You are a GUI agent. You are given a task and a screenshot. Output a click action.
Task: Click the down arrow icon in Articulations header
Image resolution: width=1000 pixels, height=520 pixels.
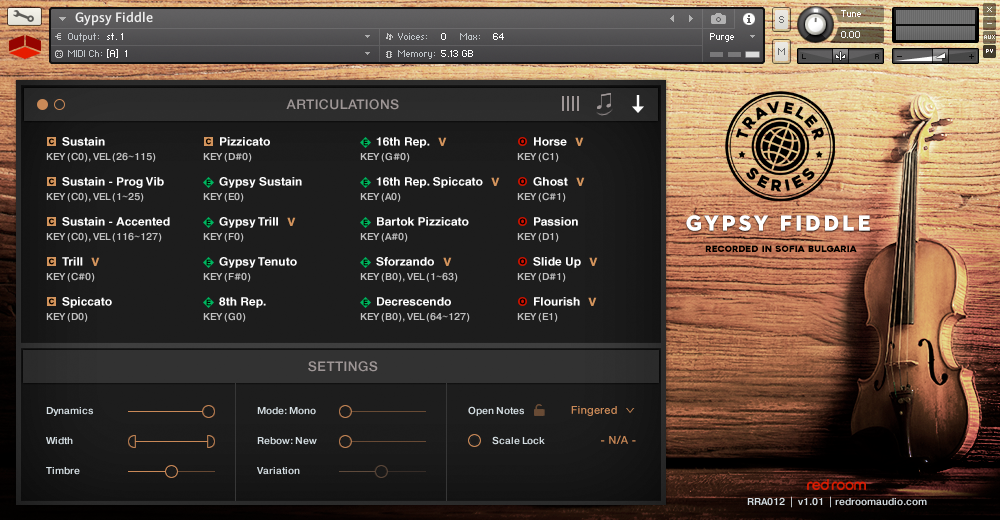(638, 104)
